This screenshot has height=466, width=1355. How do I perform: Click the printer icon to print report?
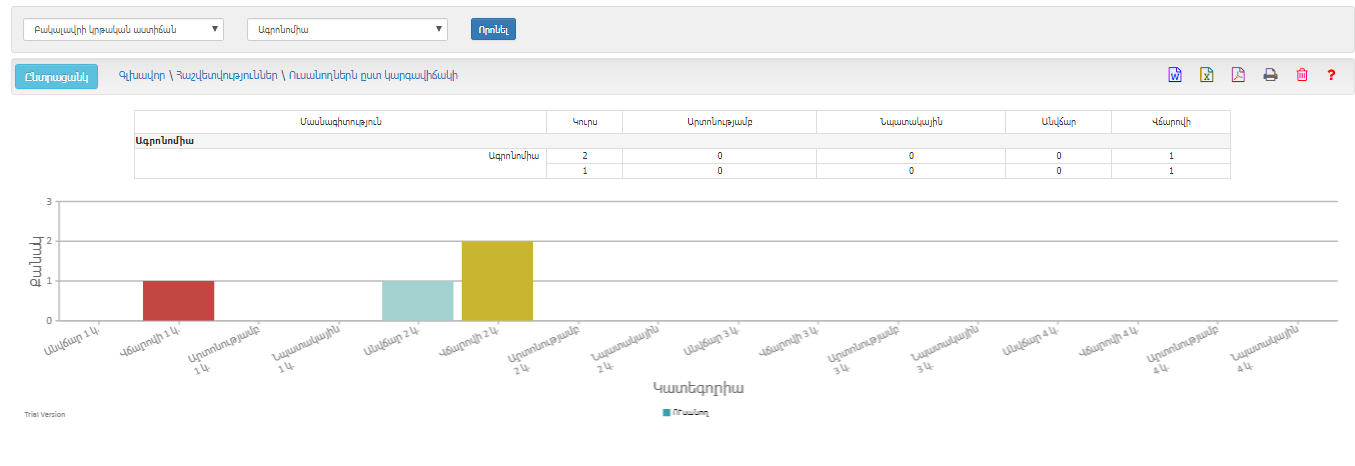click(x=1270, y=75)
